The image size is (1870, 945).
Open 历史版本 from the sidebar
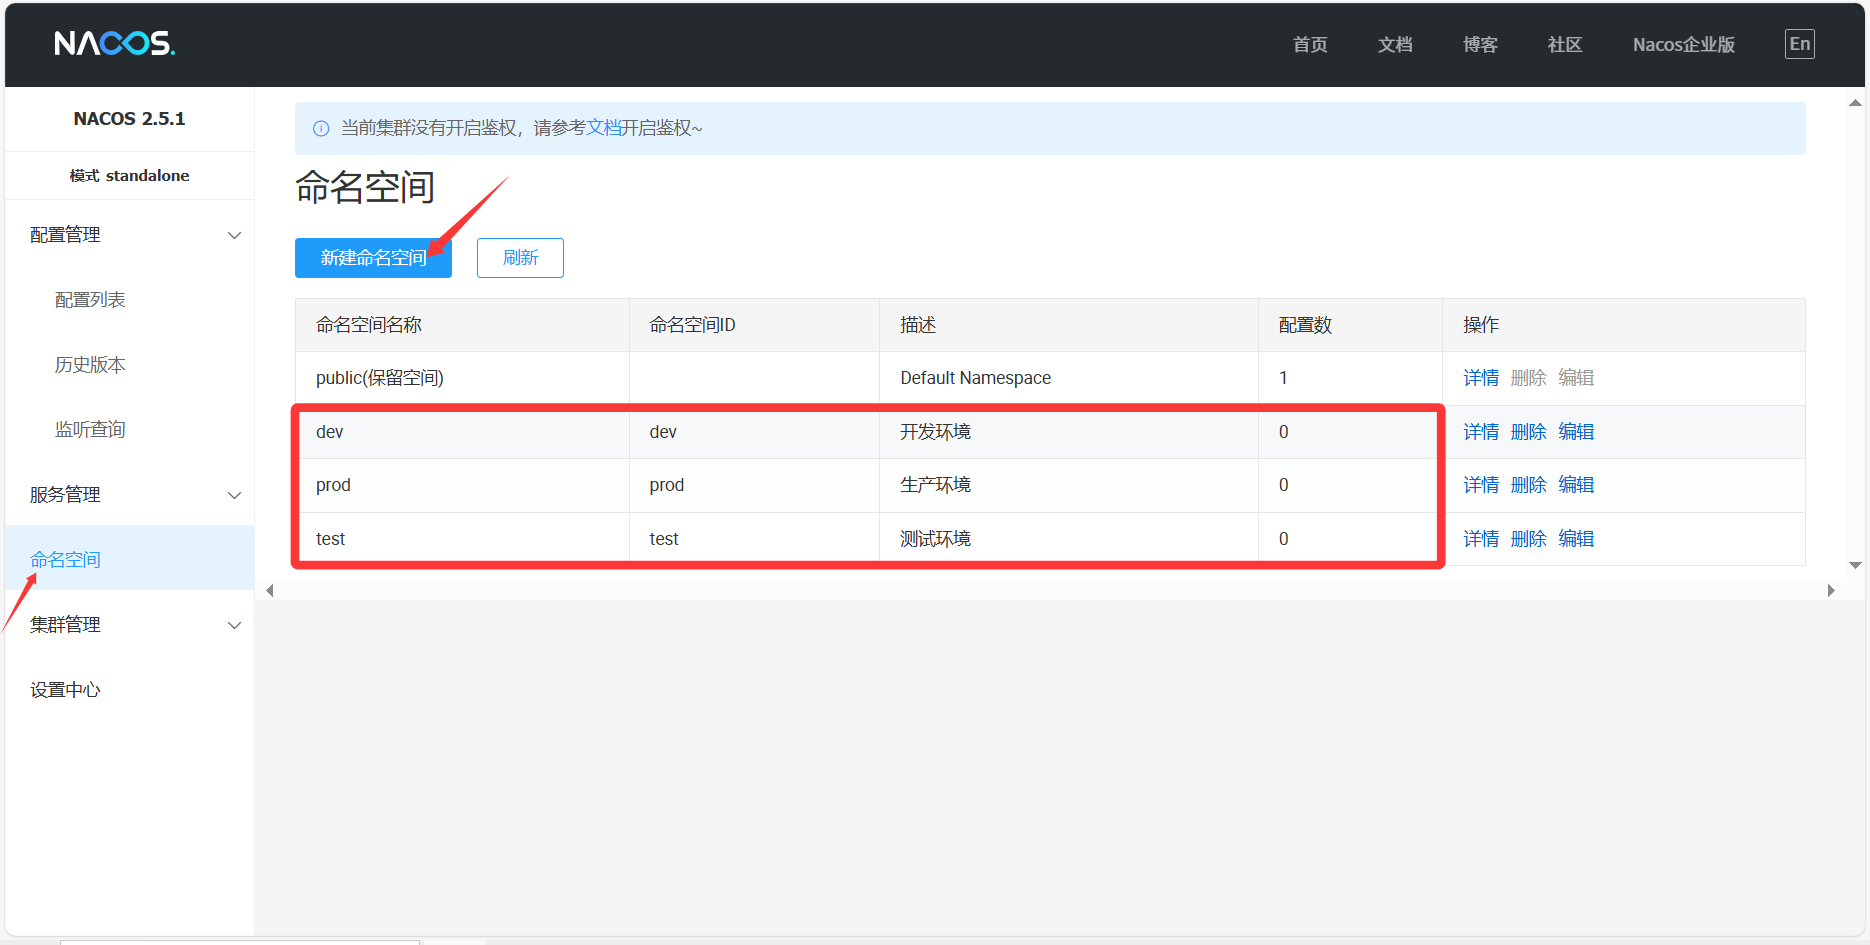point(90,365)
